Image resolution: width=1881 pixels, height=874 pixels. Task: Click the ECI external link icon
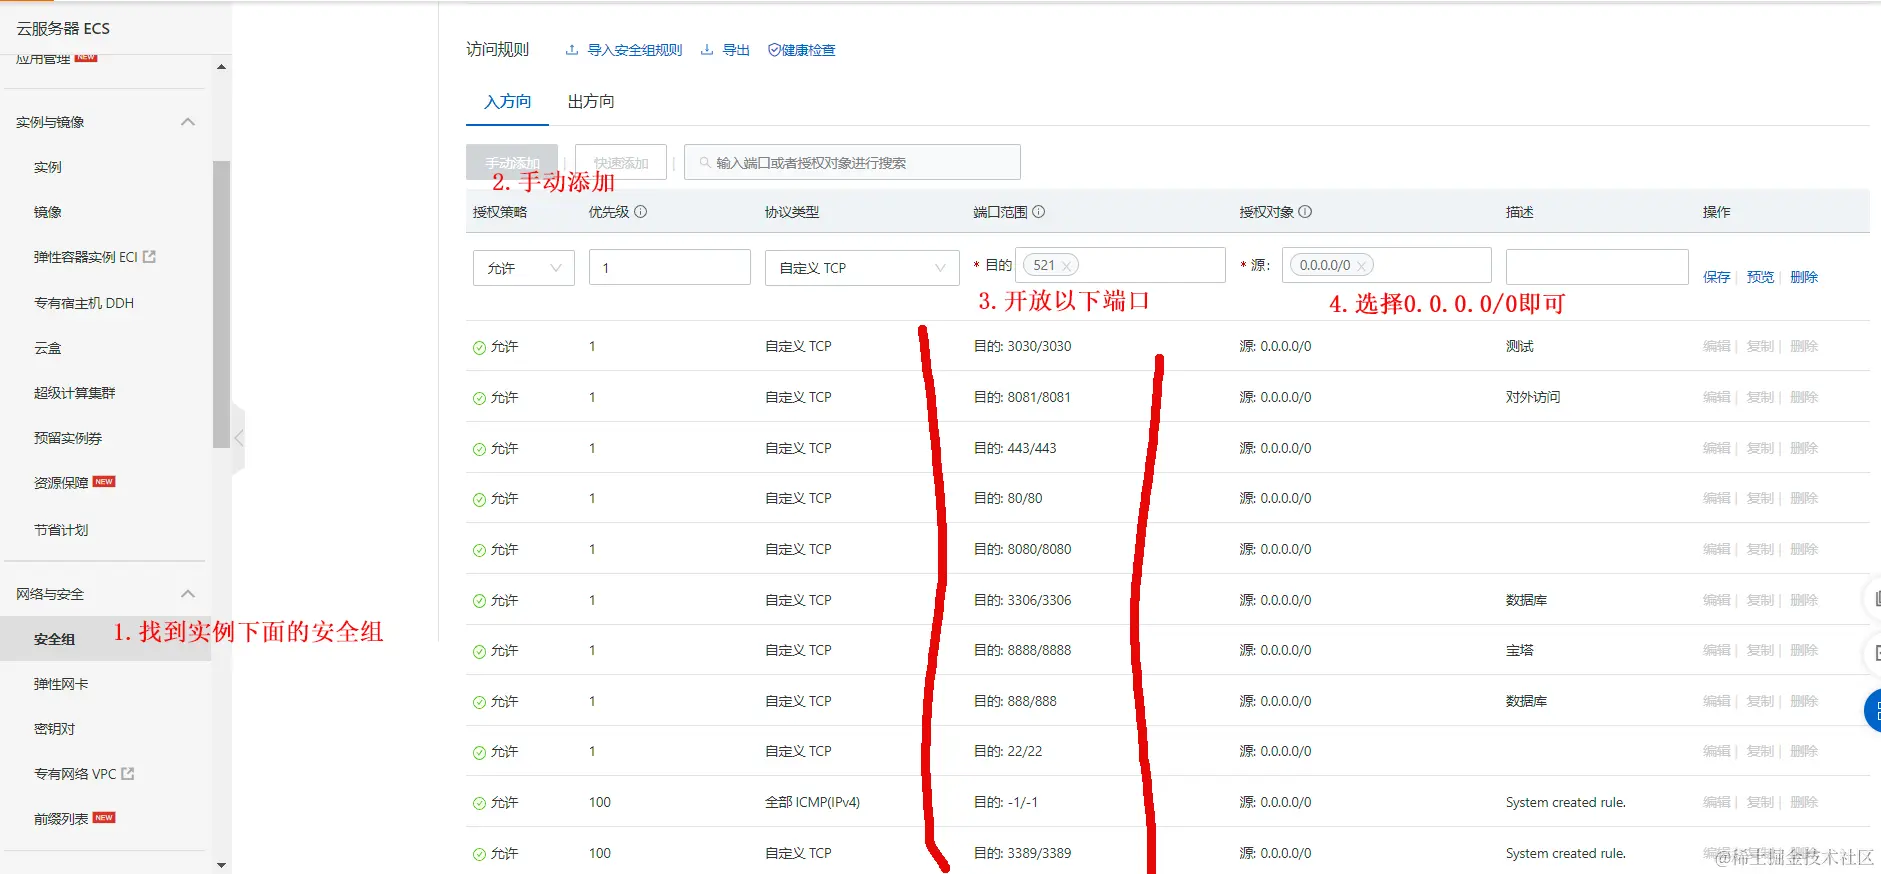(x=150, y=257)
